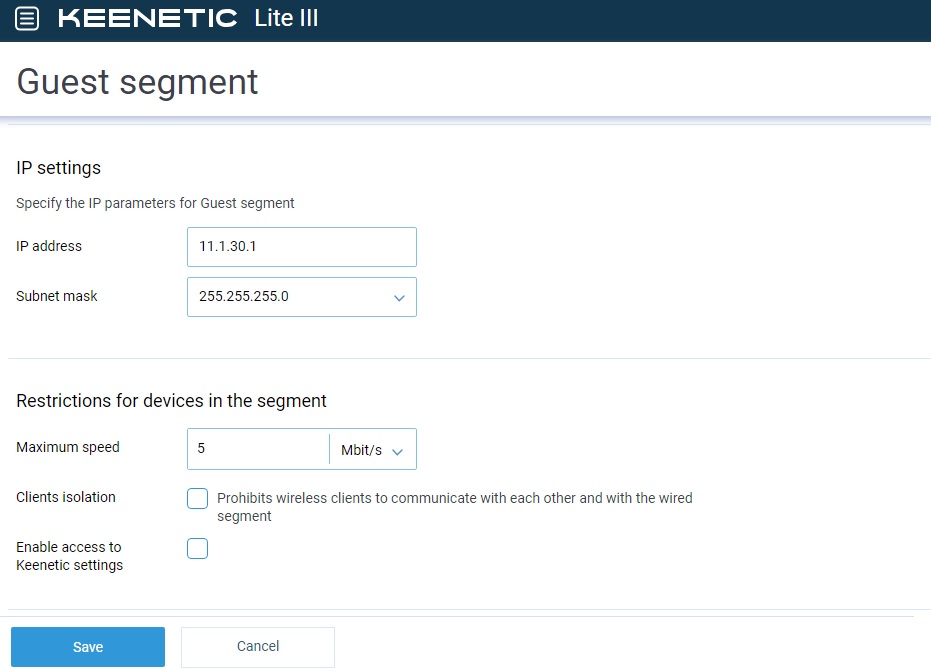Enable the Clients isolation checkbox

click(x=198, y=498)
